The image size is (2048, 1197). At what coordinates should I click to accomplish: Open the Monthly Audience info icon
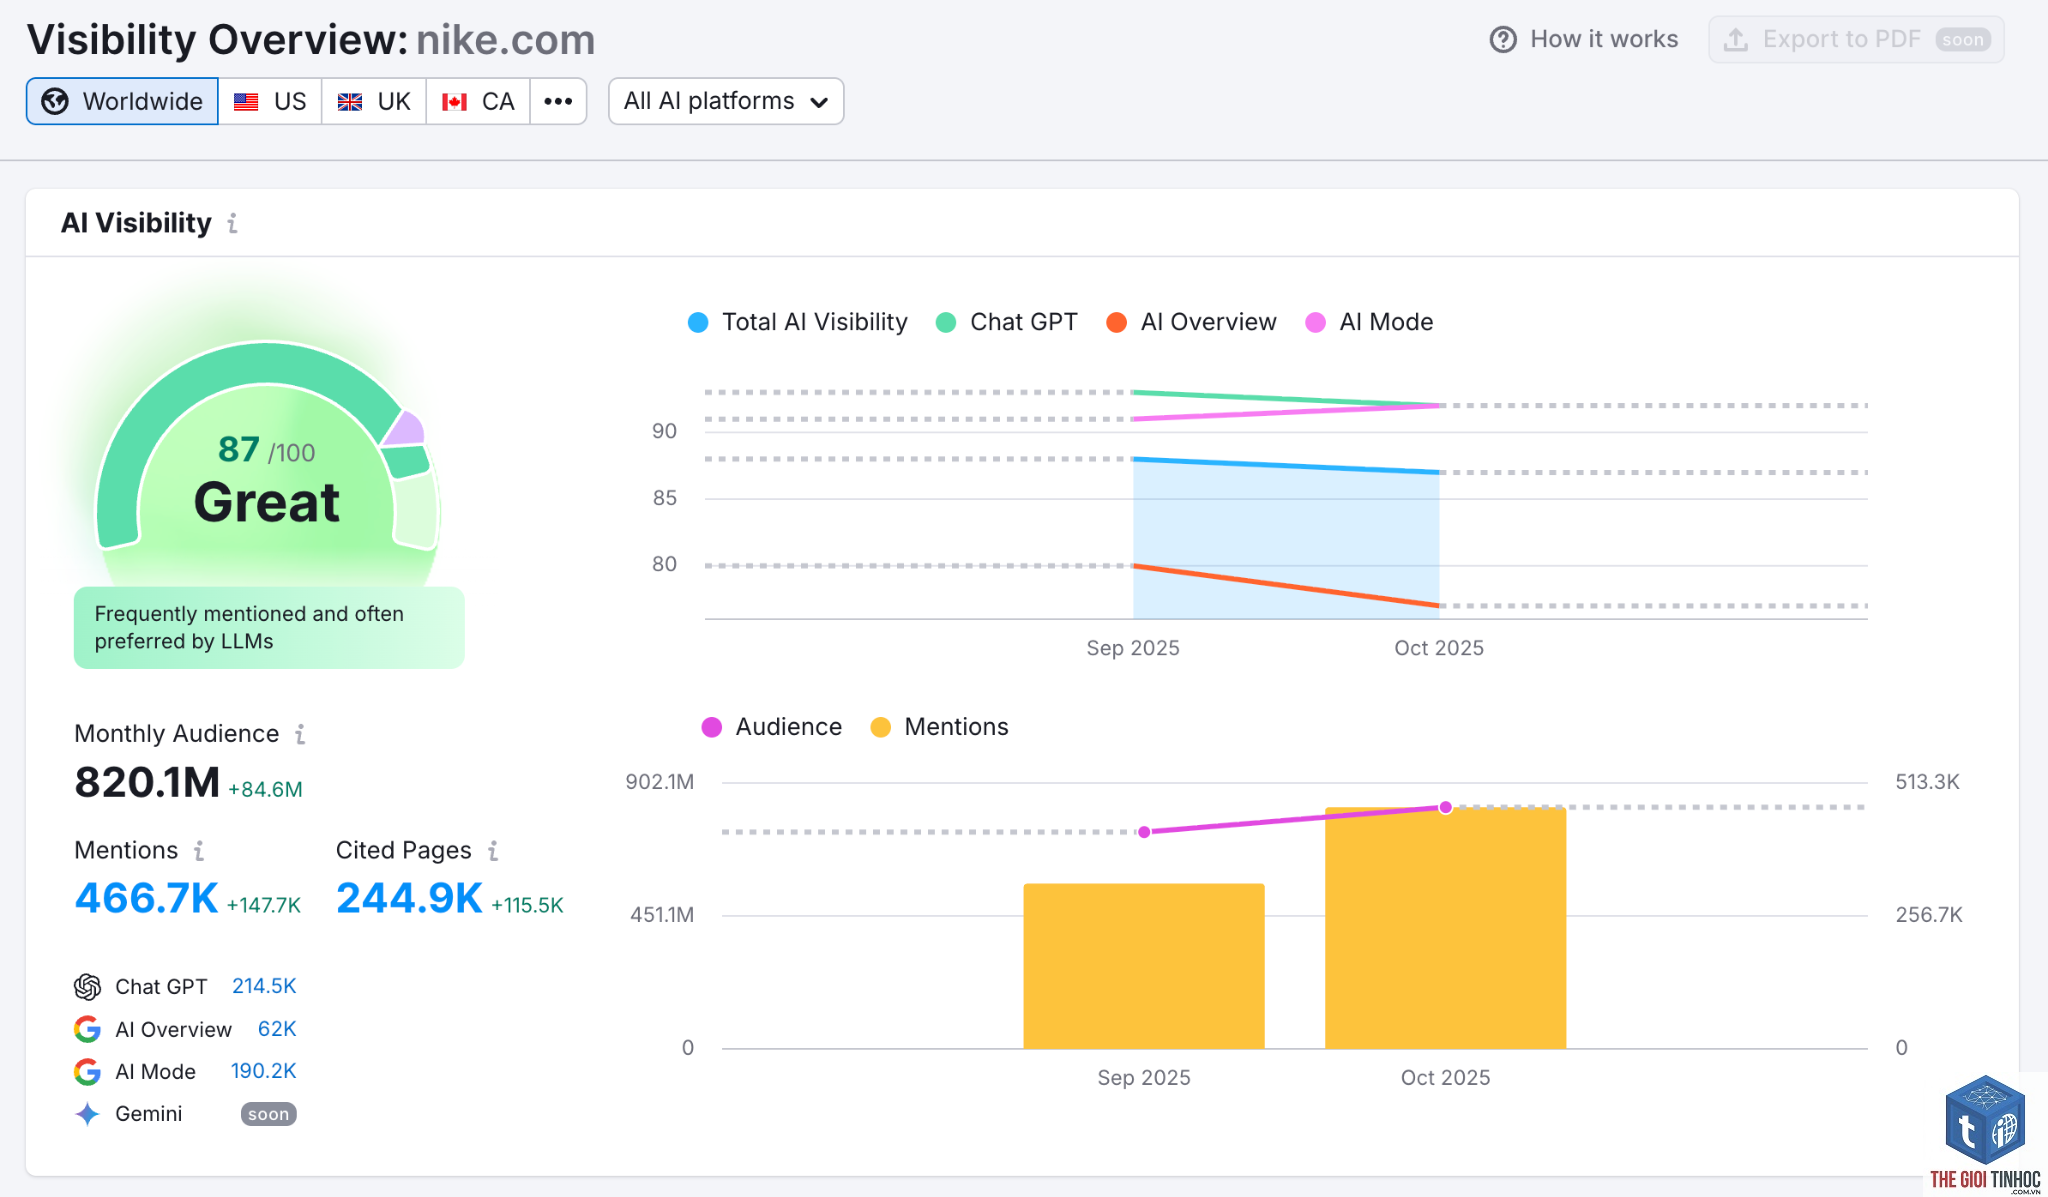(300, 734)
